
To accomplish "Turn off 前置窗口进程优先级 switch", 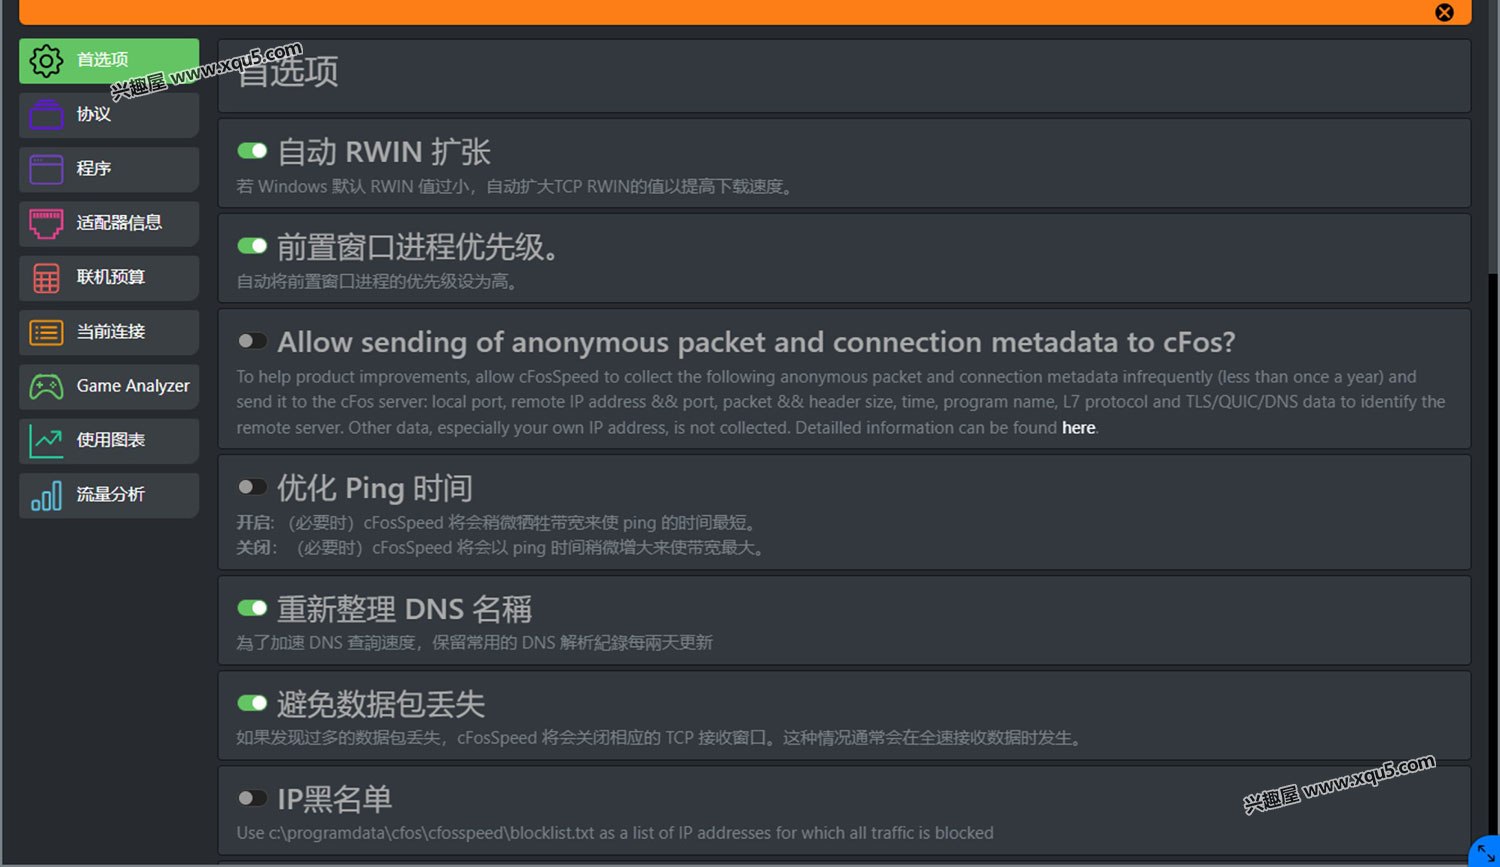I will point(252,246).
